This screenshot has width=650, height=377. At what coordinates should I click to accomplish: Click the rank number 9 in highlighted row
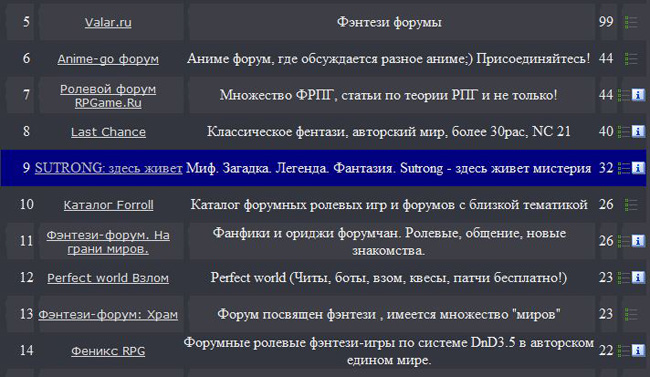[x=26, y=168]
